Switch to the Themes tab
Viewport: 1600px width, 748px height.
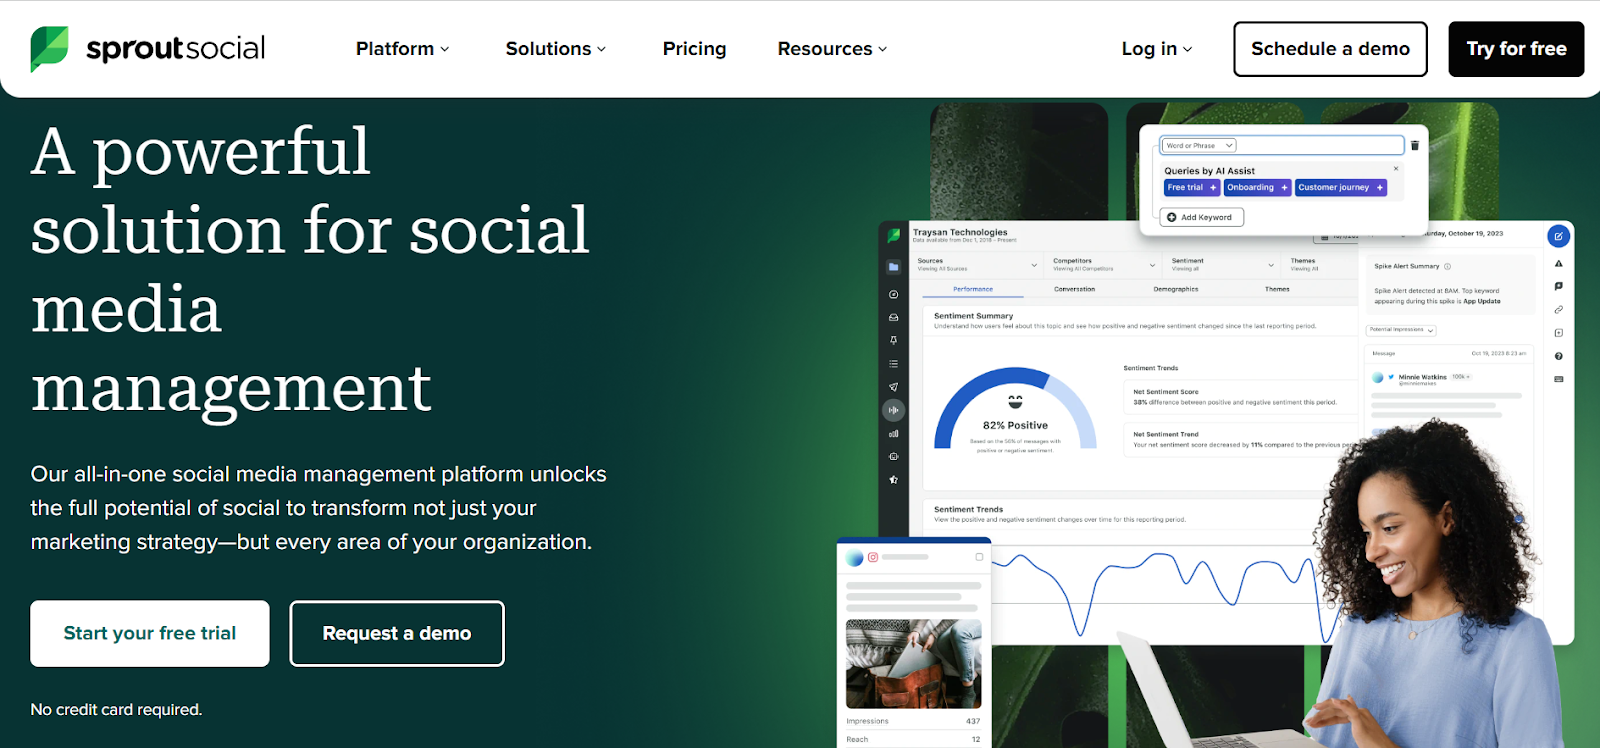click(1277, 289)
